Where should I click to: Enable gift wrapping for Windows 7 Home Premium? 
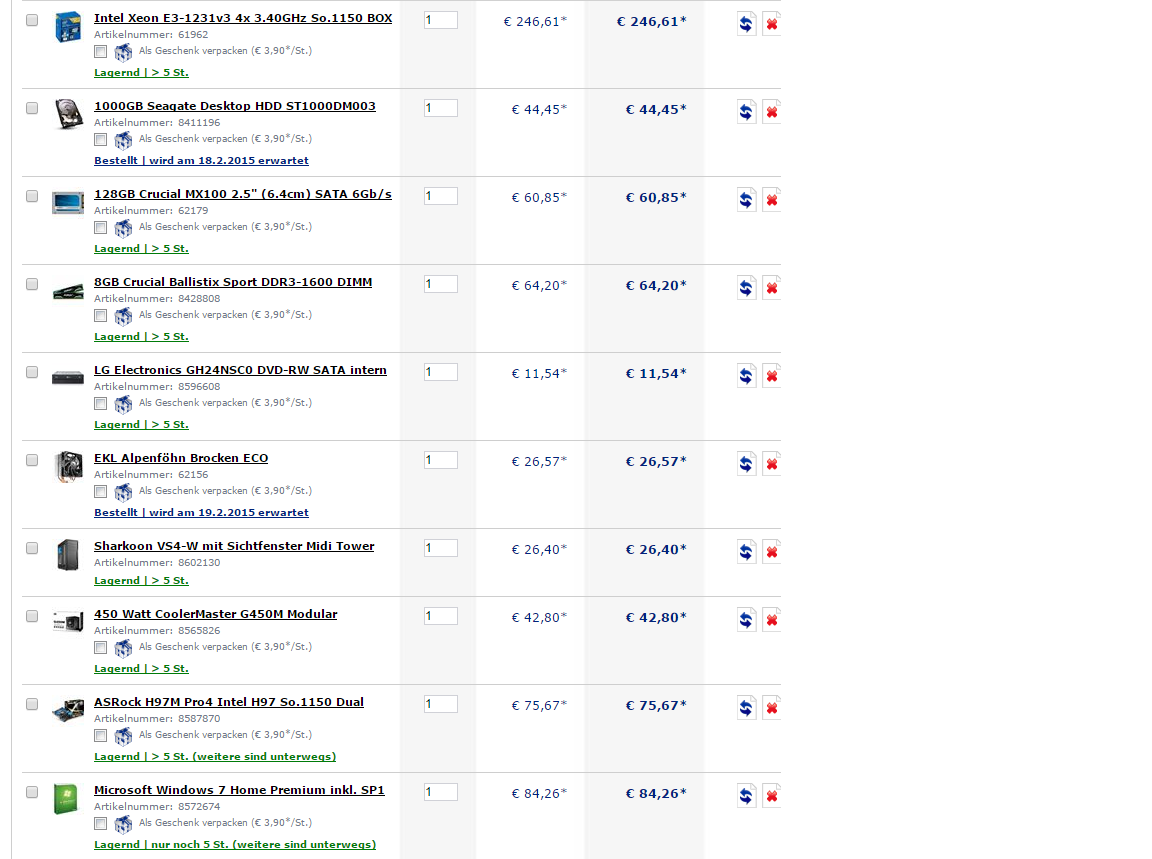[x=101, y=824]
